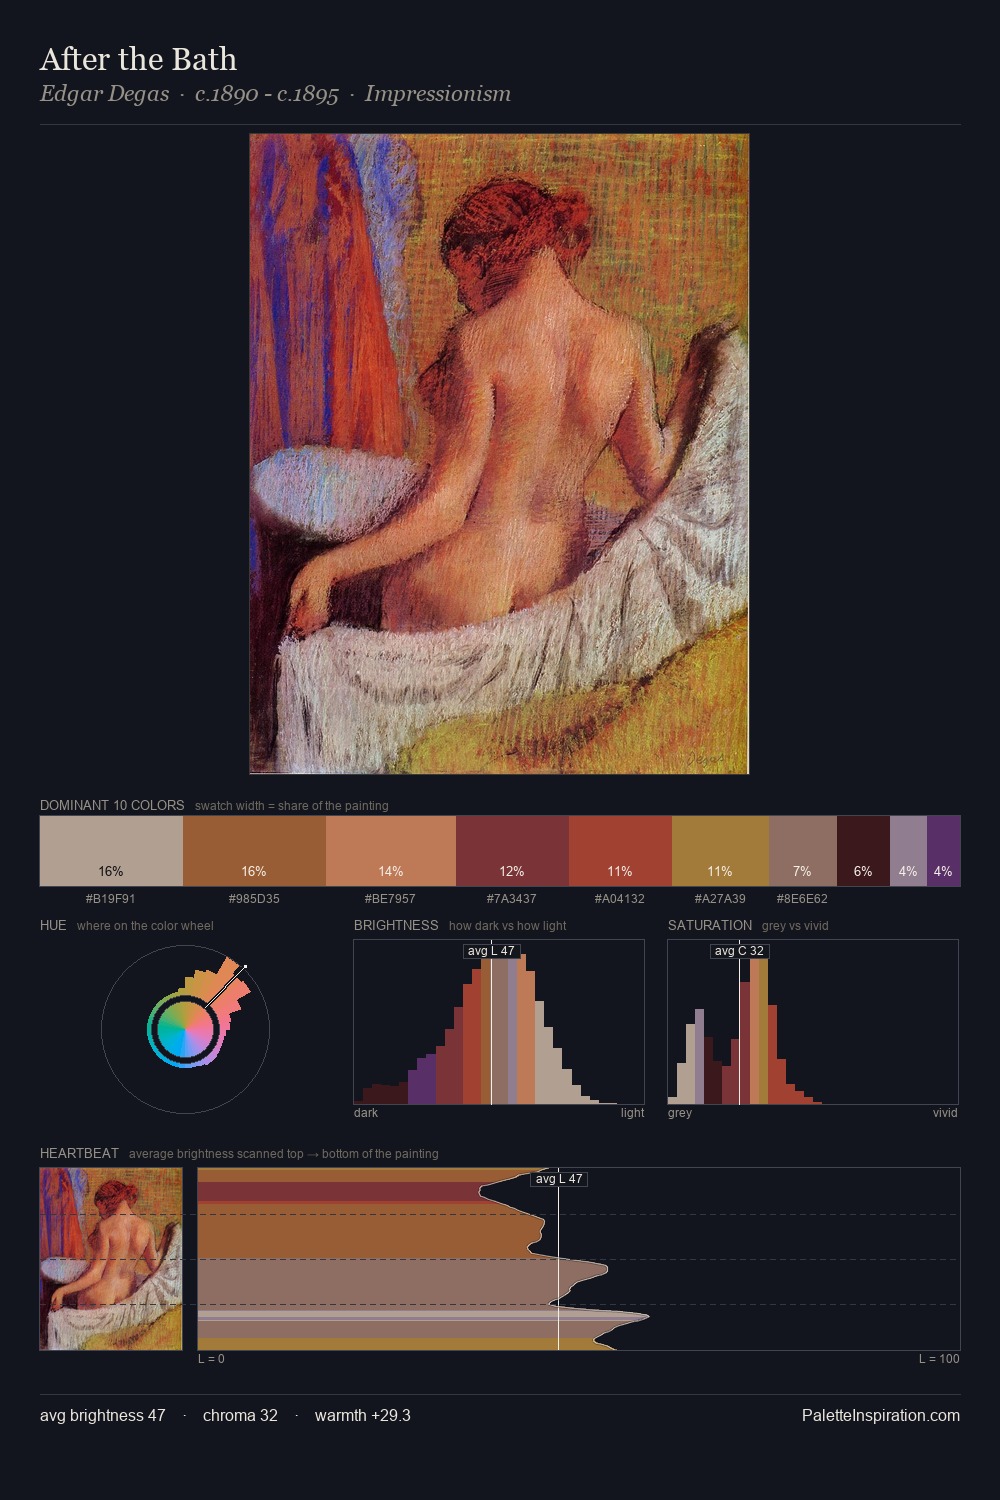
Task: Click the mauve-grey 4% swatch
Action: coord(908,851)
